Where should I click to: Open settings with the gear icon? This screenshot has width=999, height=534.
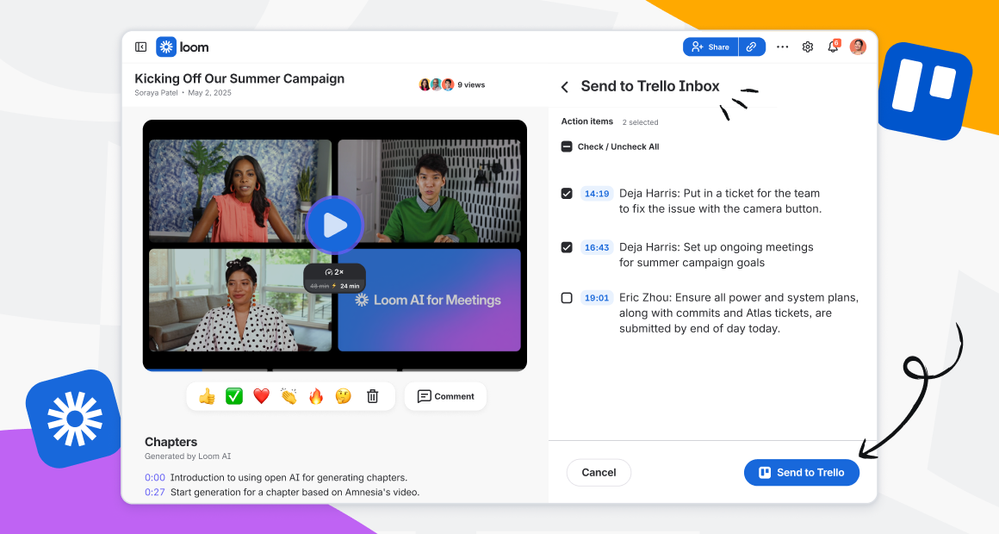click(807, 47)
